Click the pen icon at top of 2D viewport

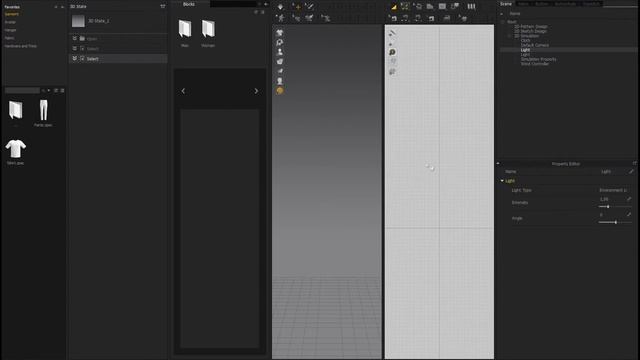pos(392,33)
